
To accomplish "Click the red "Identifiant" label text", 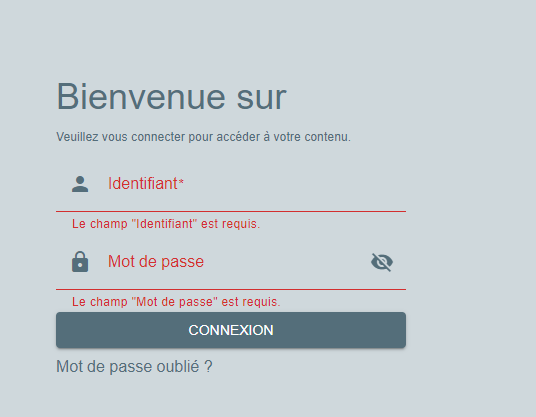I will [143, 184].
